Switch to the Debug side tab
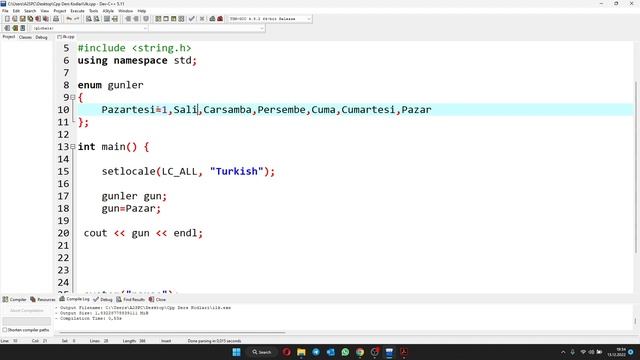The image size is (640, 360). point(41,37)
